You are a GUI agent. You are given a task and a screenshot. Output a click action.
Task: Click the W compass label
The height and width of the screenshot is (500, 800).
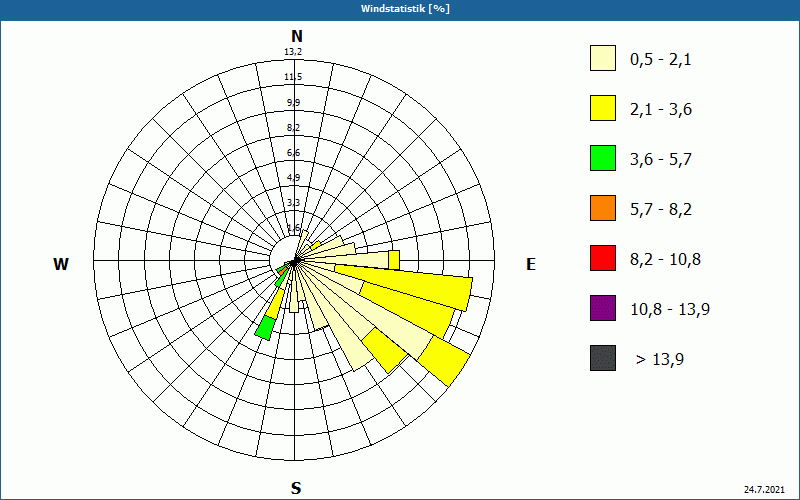pos(61,264)
